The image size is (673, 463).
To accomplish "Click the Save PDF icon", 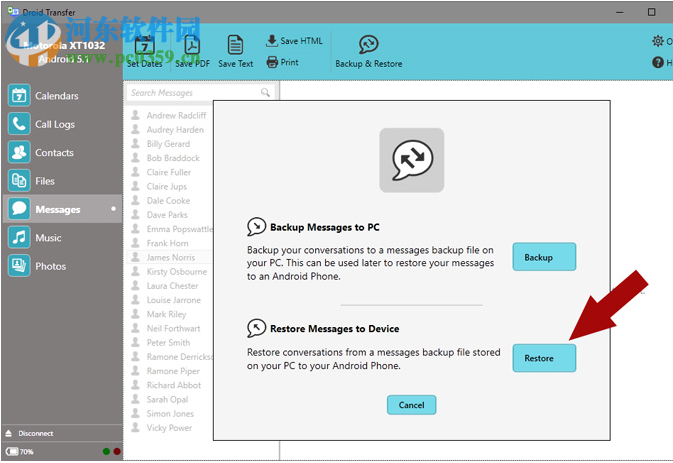I will pyautogui.click(x=192, y=45).
